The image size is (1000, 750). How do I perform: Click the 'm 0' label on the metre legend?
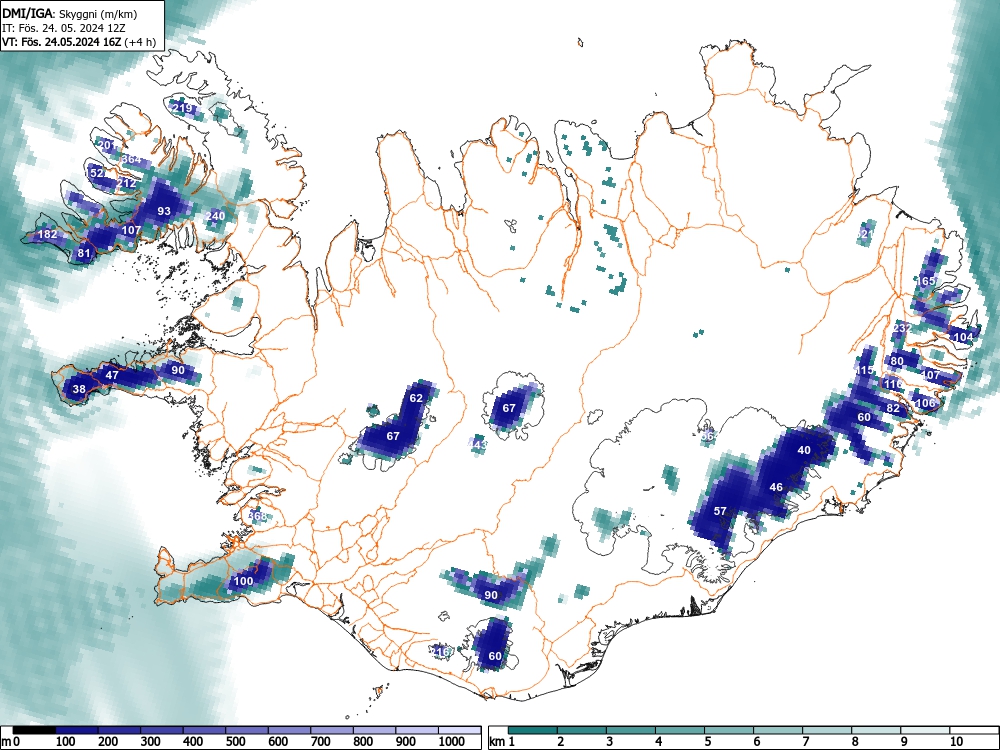click(12, 742)
